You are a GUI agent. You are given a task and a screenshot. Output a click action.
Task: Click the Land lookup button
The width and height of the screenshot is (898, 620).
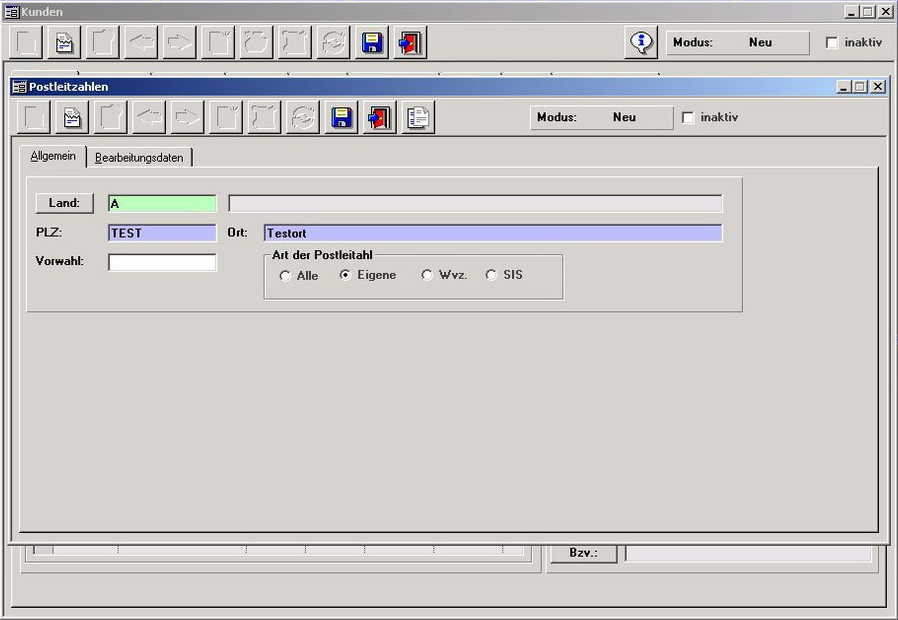[64, 203]
